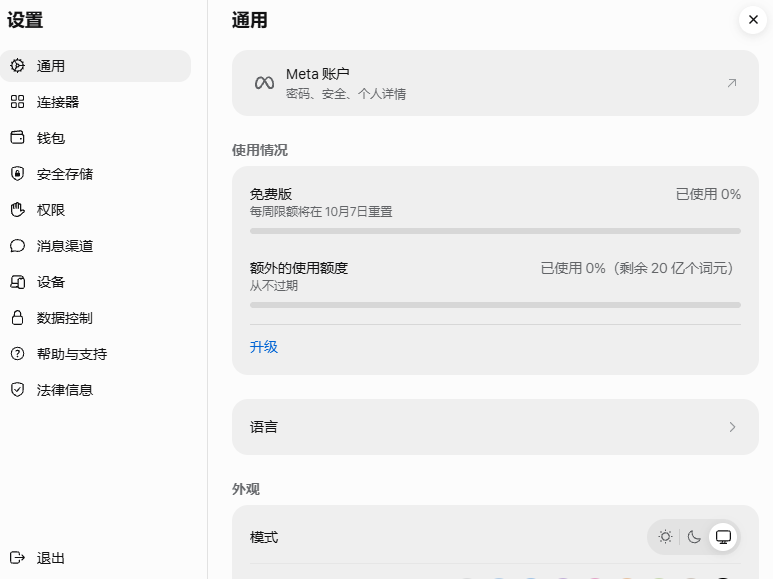Open the 消息渠道 settings tab

click(96, 246)
